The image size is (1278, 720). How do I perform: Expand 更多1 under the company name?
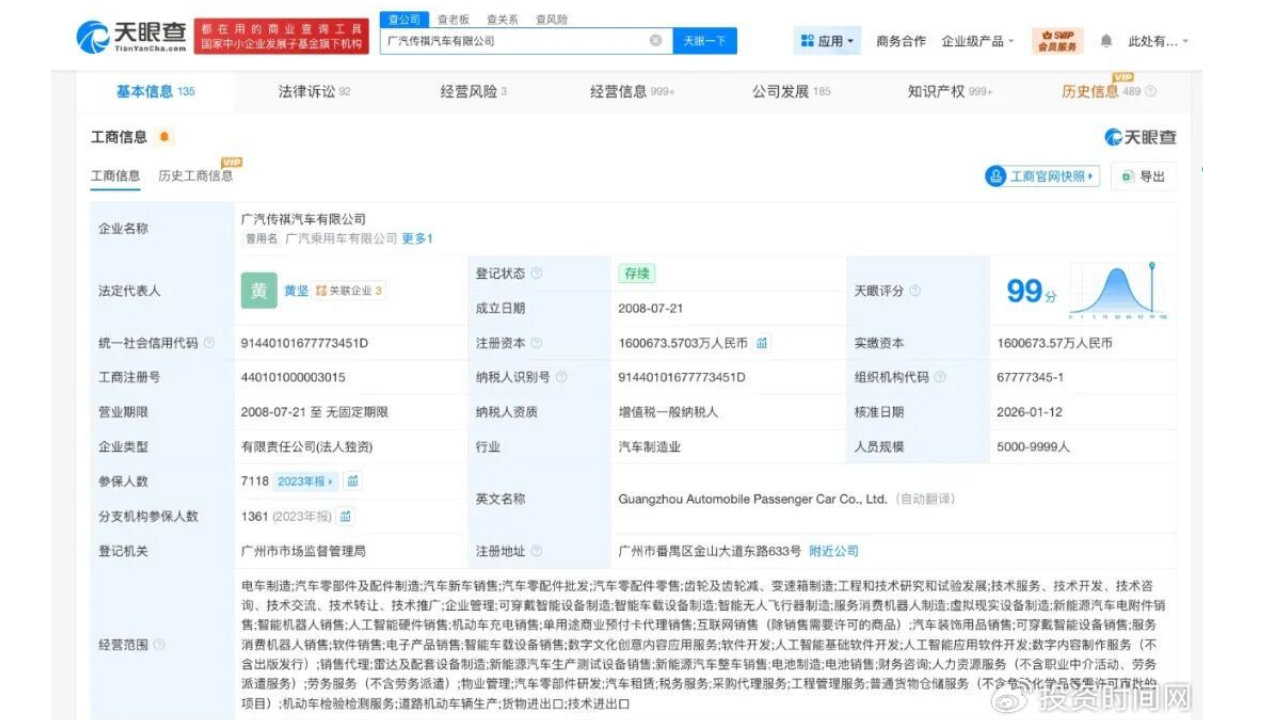point(414,239)
